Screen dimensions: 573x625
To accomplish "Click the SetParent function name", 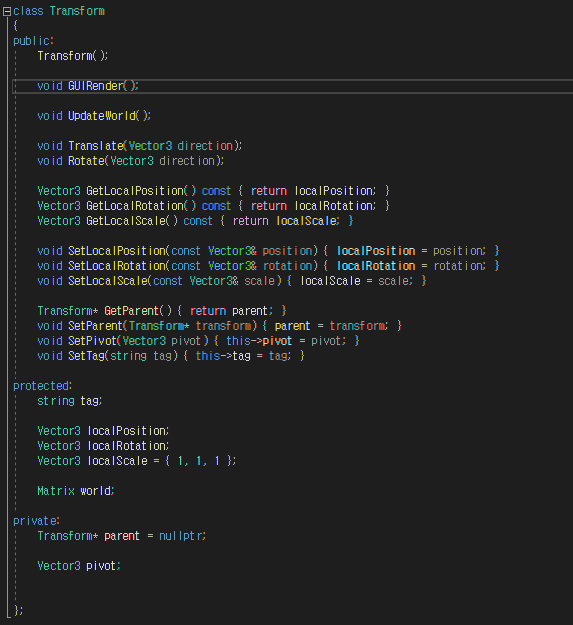I will tap(96, 326).
